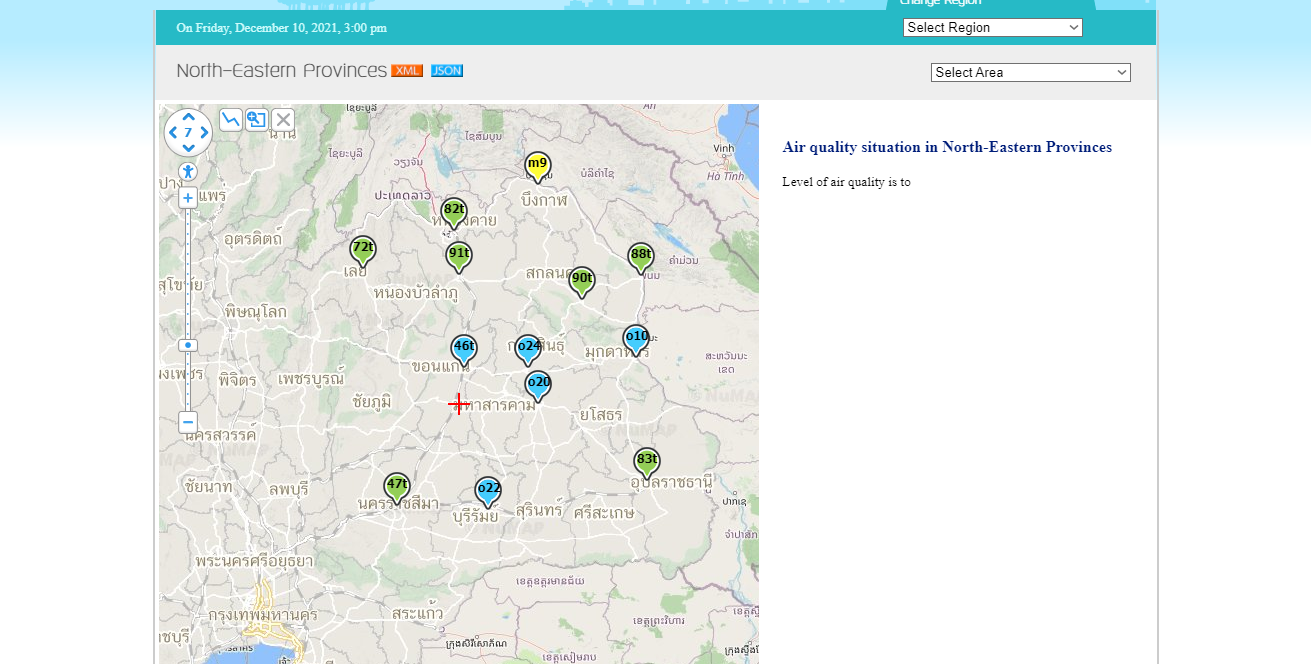Open the blue o22 station marker
Viewport: 1311px width, 664px height.
(x=488, y=493)
